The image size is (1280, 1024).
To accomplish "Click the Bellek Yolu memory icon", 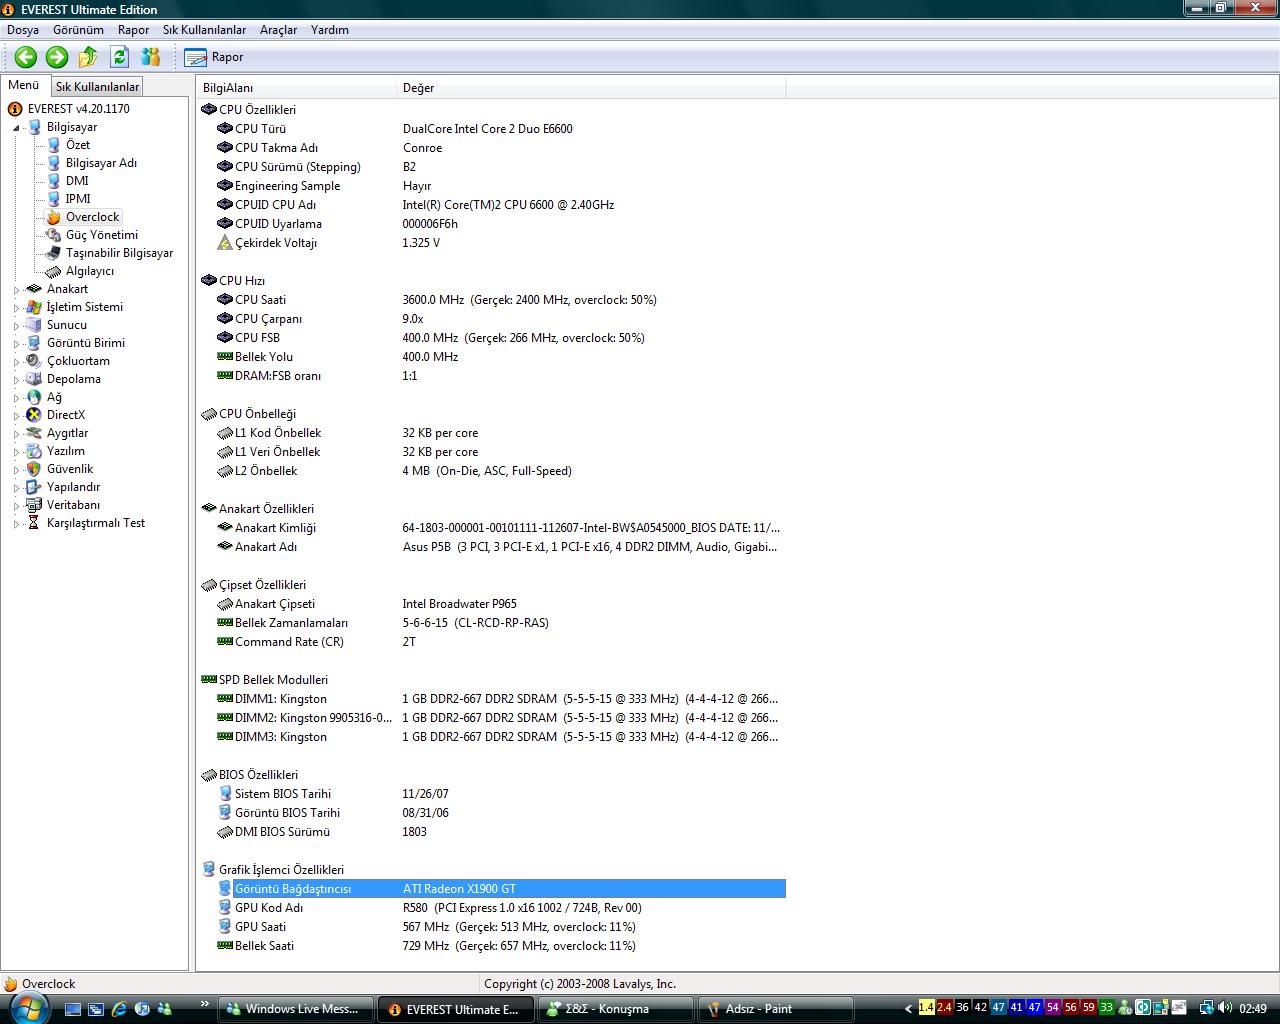I will (x=225, y=357).
